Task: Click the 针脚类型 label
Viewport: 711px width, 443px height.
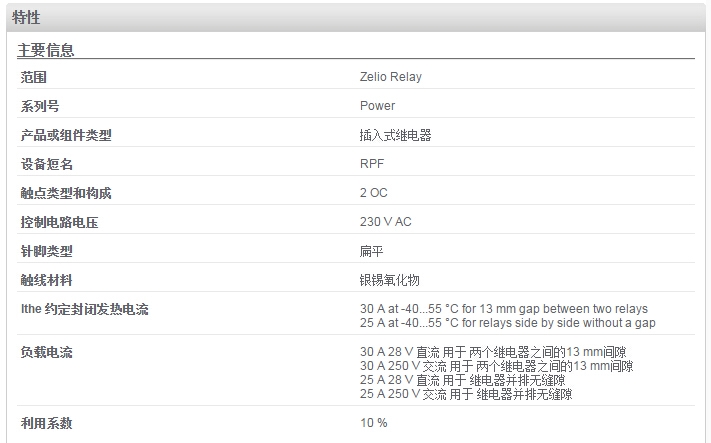Action: point(47,251)
